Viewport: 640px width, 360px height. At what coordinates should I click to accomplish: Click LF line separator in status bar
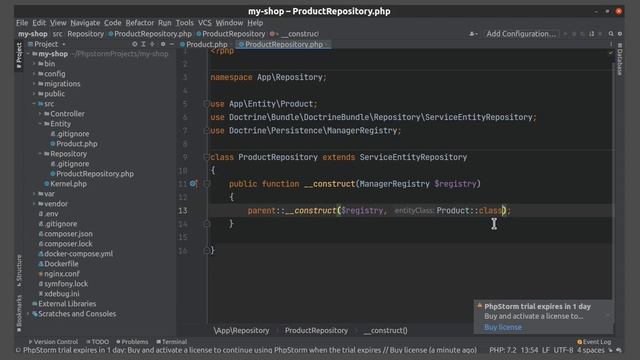click(x=546, y=350)
